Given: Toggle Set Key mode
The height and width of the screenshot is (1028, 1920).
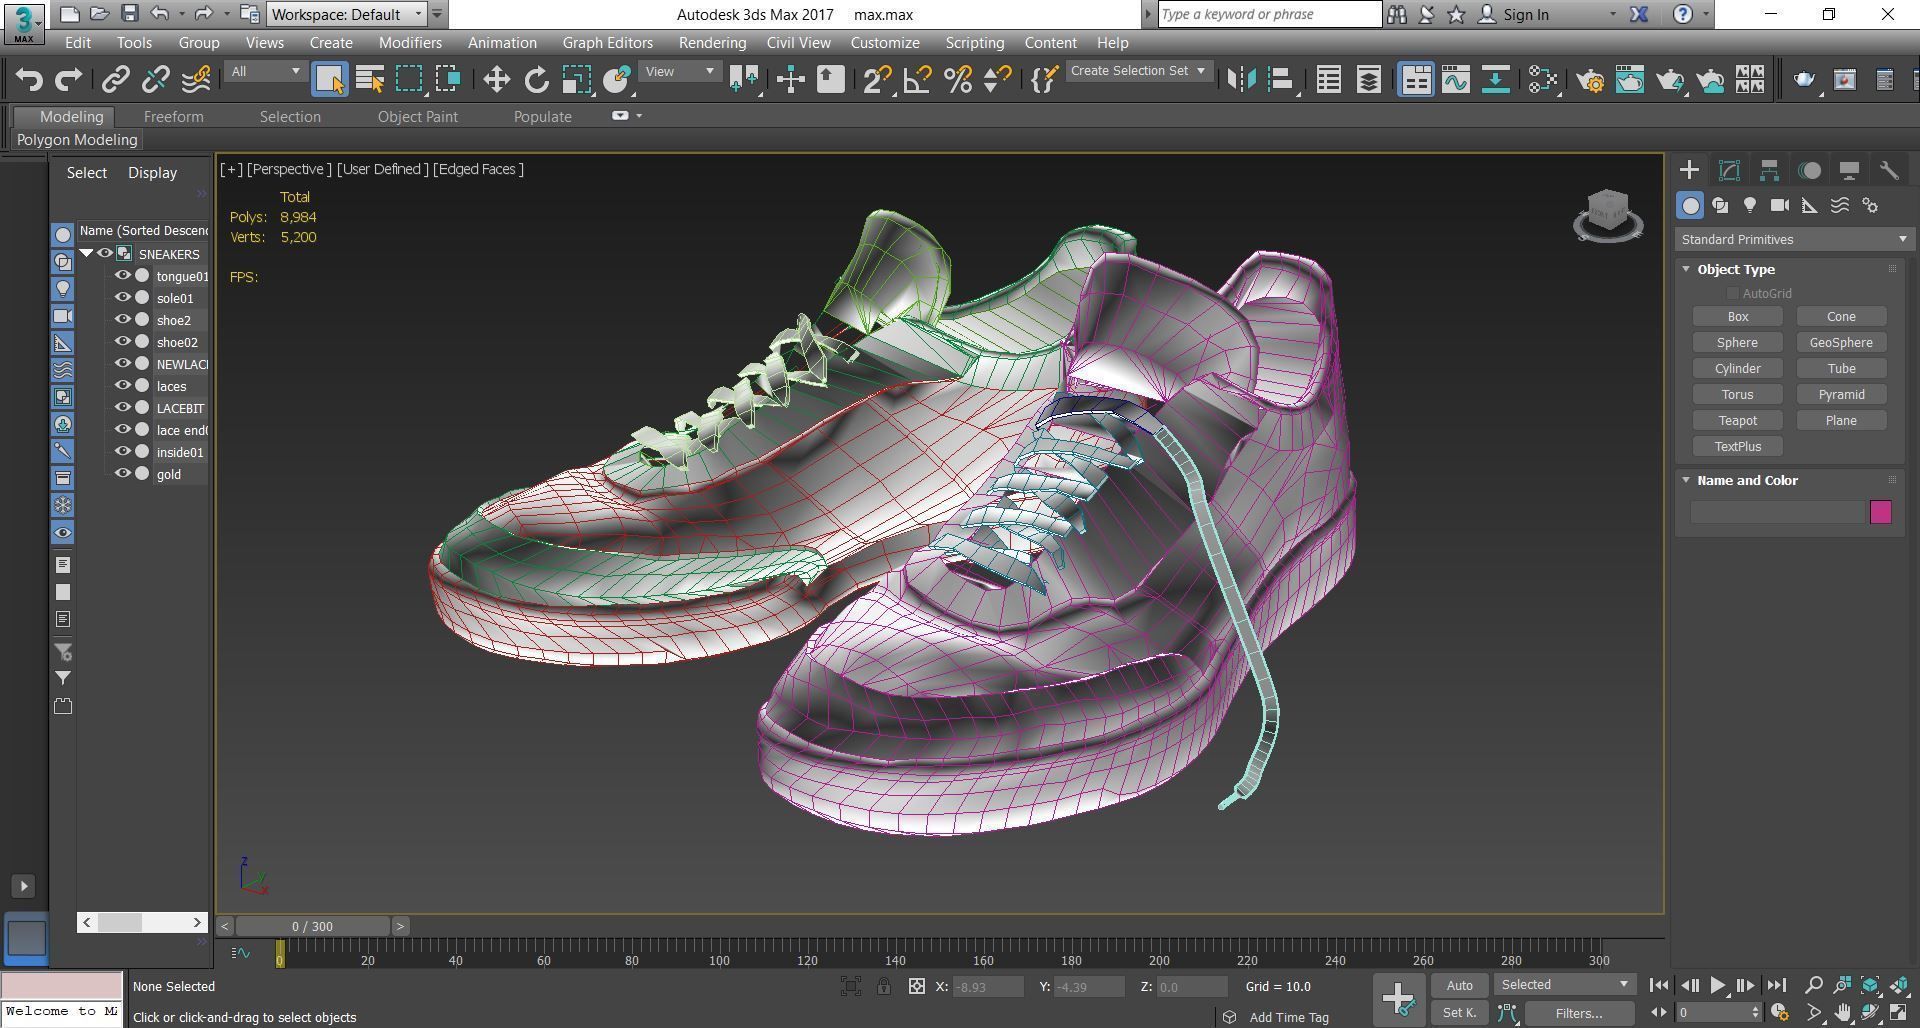Looking at the screenshot, I should tap(1459, 1013).
